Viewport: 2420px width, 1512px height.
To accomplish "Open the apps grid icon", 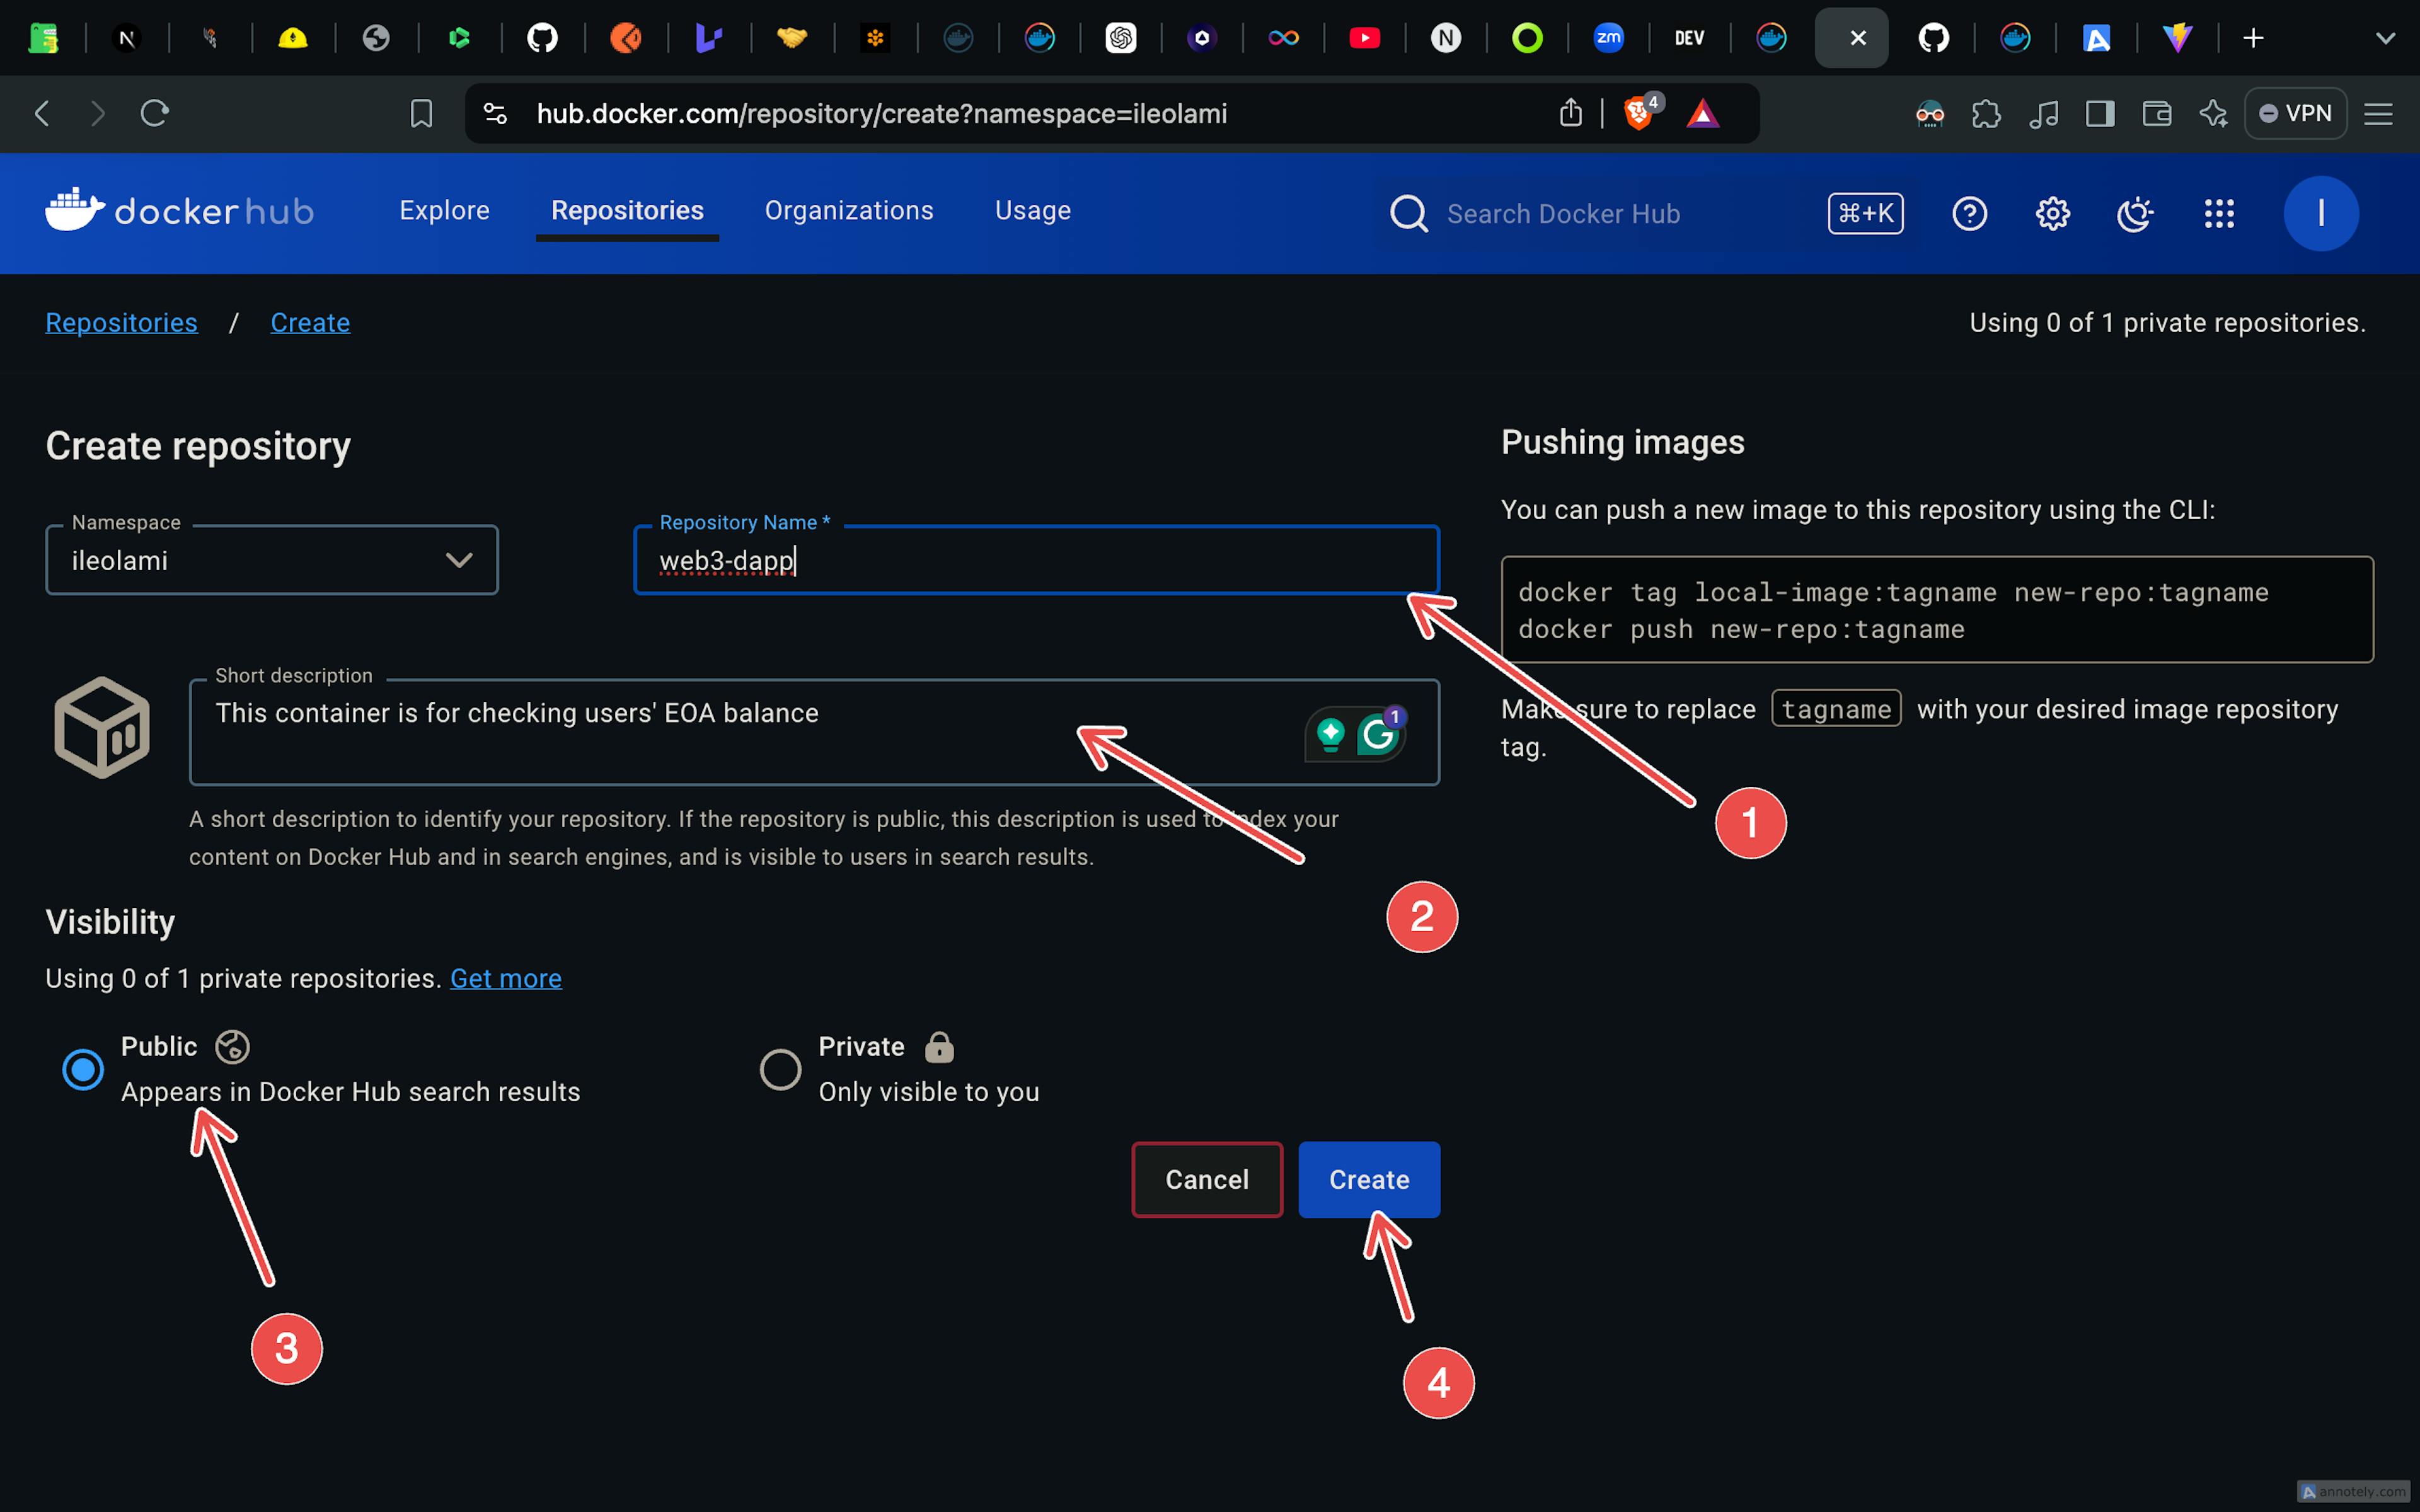I will pyautogui.click(x=2219, y=213).
